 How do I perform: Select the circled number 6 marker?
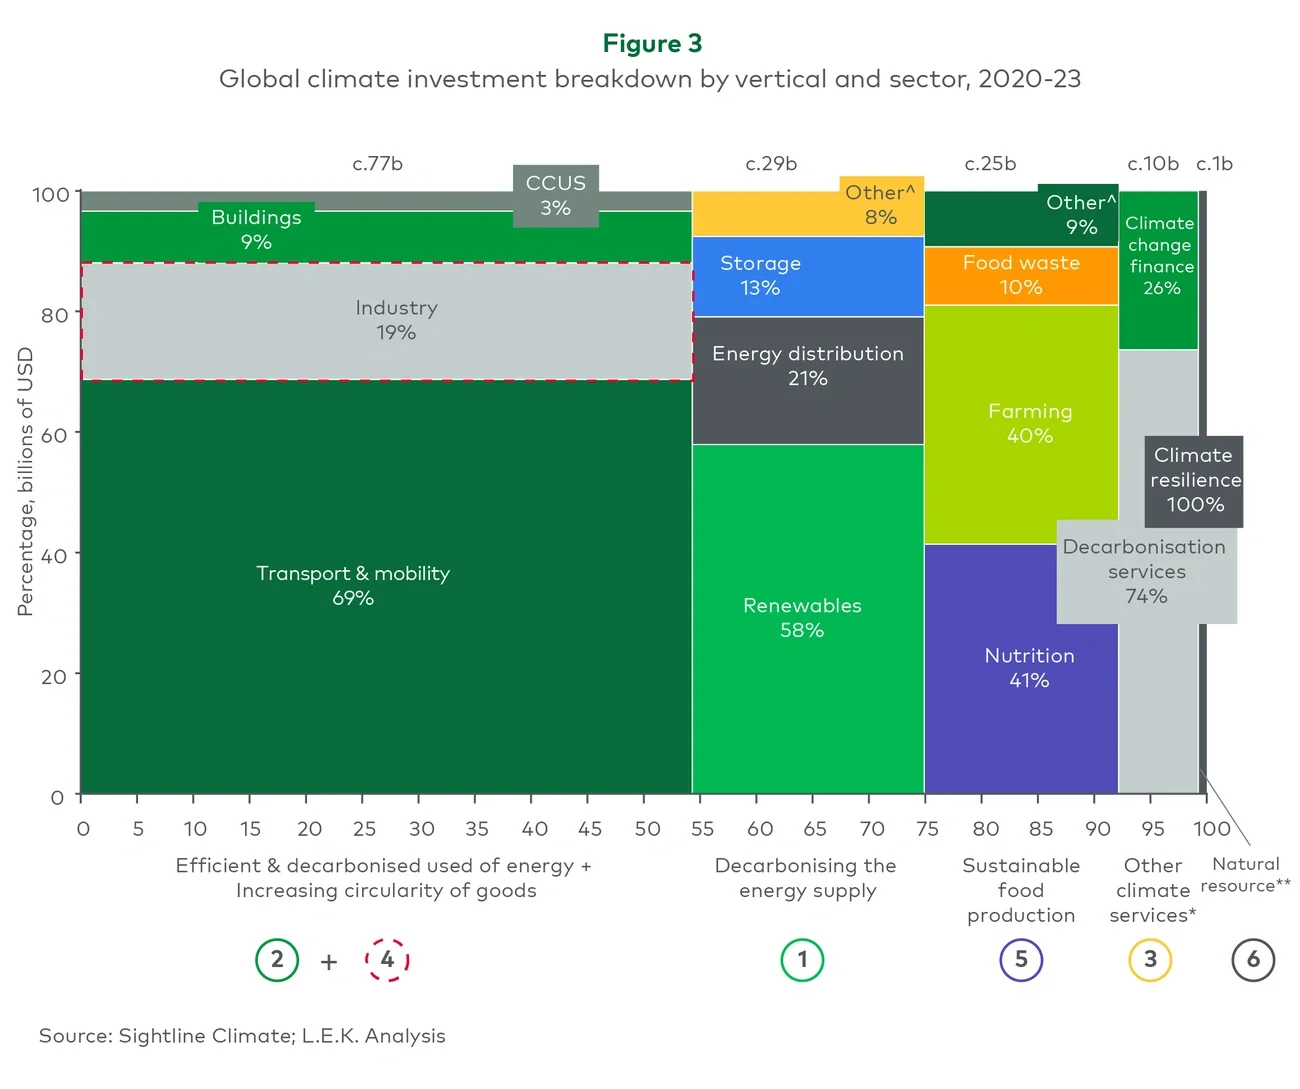coord(1253,959)
